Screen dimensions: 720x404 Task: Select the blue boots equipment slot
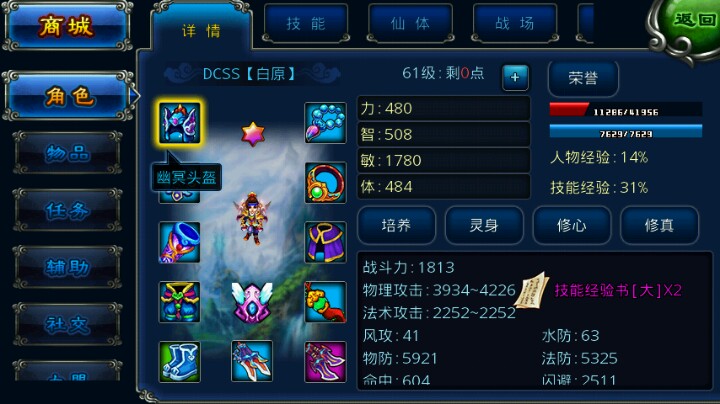click(180, 361)
